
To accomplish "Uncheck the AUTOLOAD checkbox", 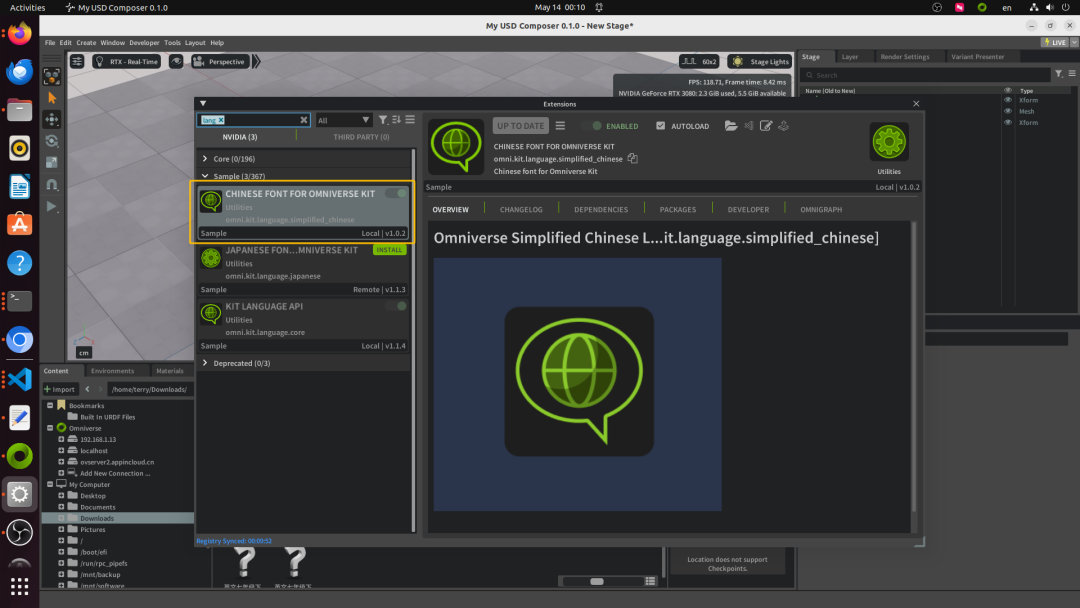I will pos(661,126).
